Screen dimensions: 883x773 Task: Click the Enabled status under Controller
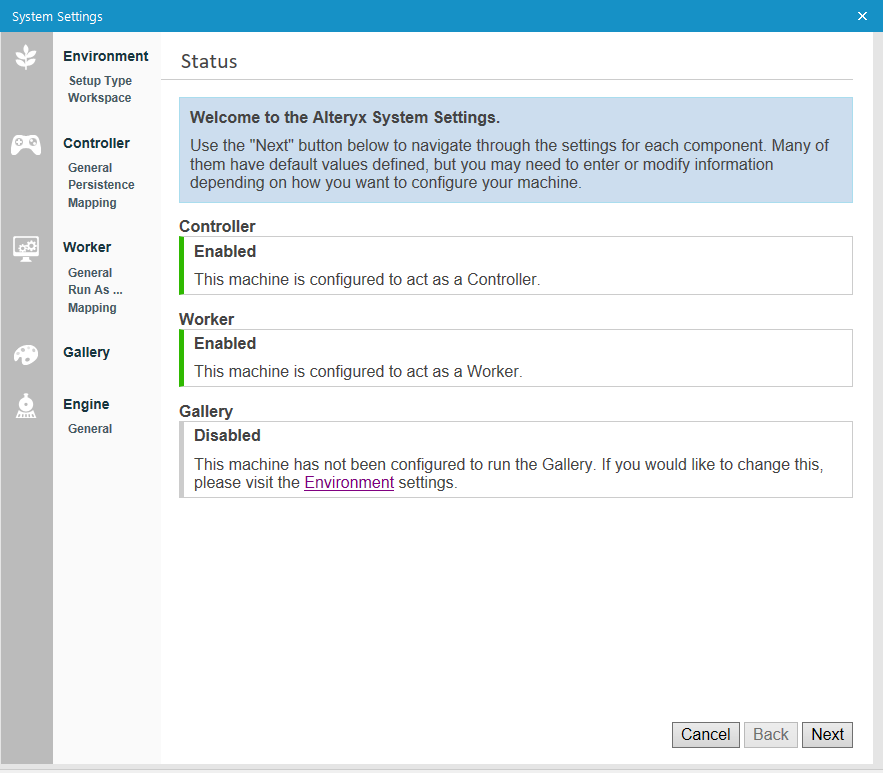coord(225,252)
